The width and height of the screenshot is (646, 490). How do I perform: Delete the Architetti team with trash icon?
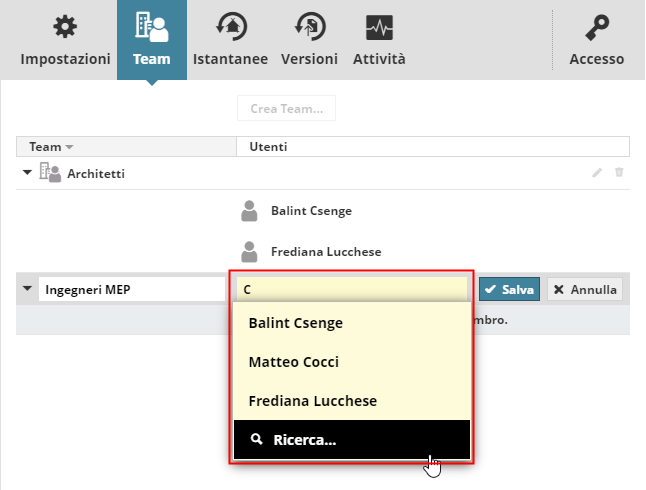coord(619,173)
